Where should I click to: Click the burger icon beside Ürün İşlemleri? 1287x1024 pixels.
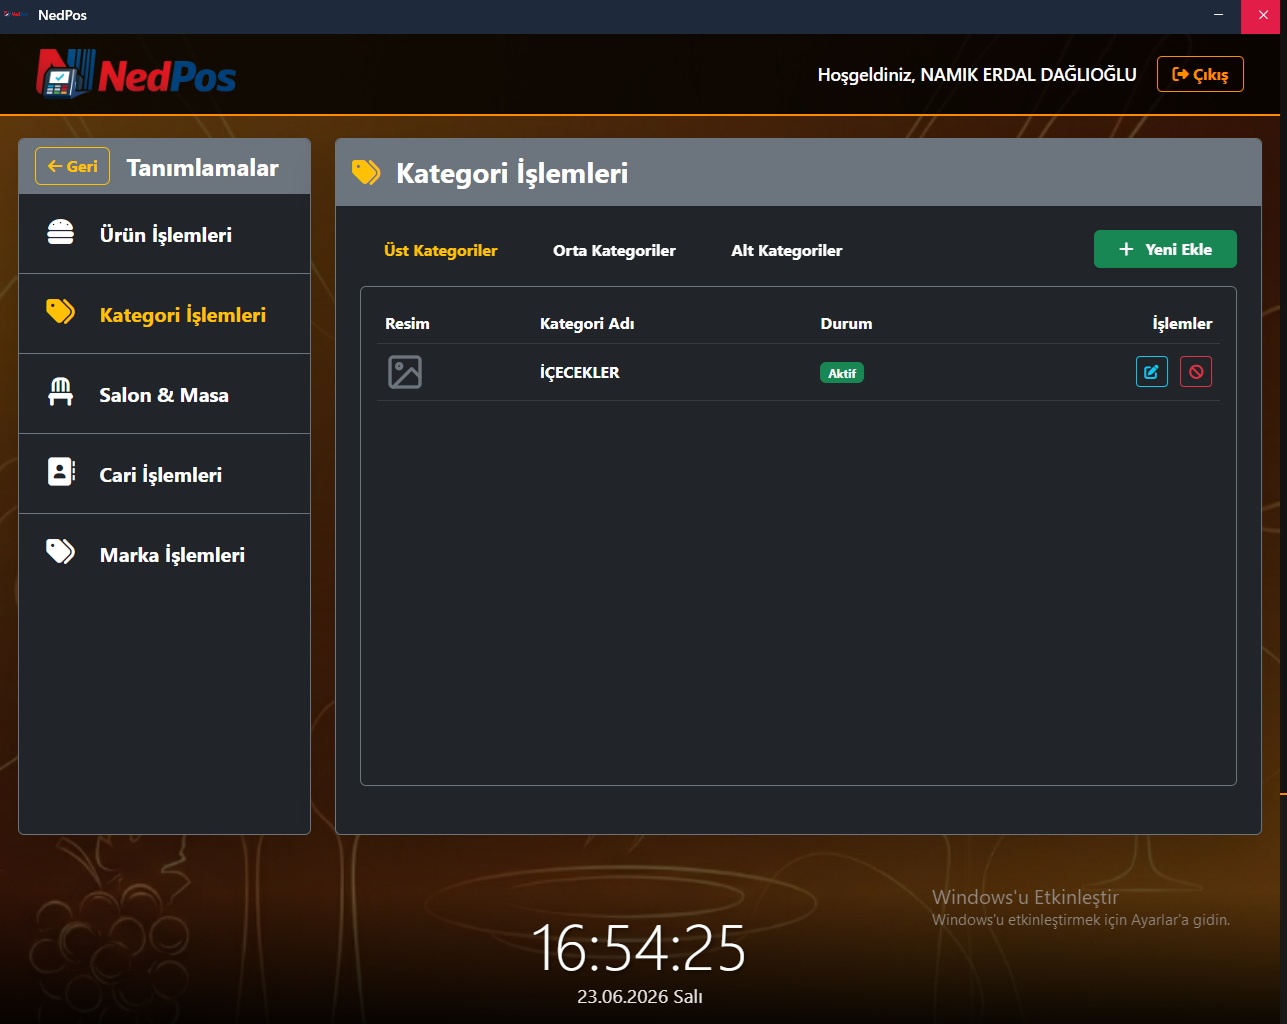point(61,233)
